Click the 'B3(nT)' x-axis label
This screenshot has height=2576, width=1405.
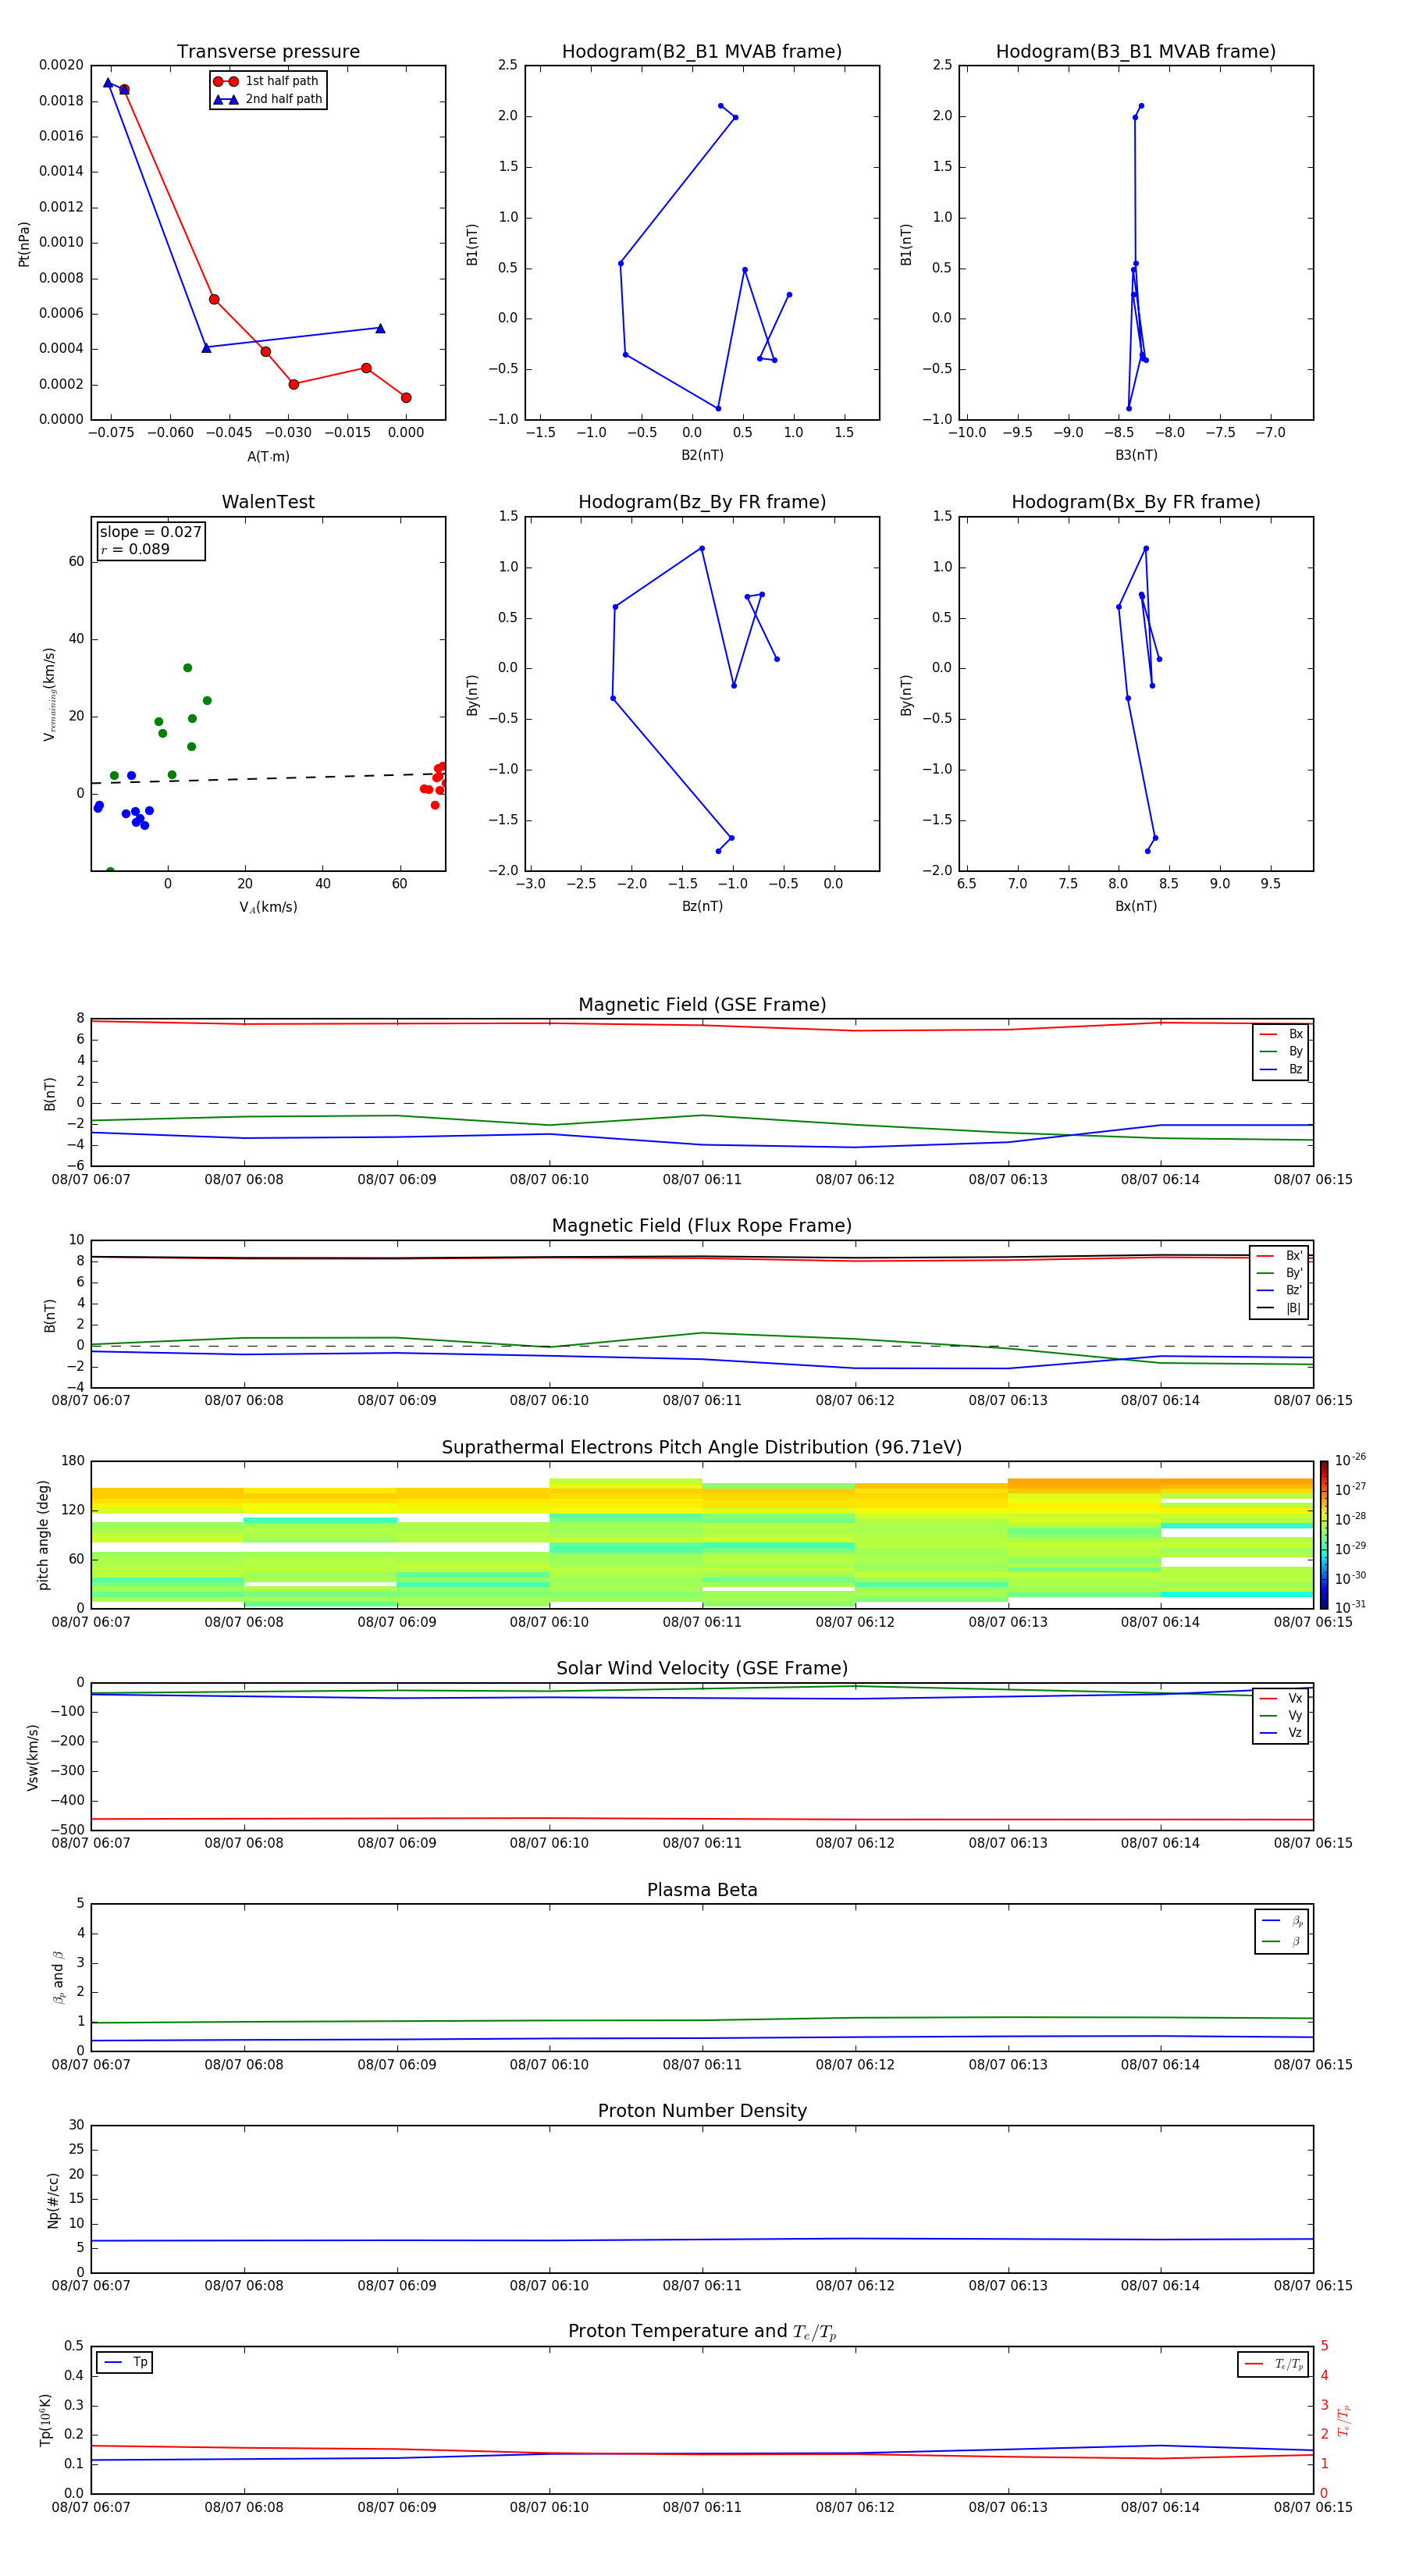click(x=1136, y=455)
